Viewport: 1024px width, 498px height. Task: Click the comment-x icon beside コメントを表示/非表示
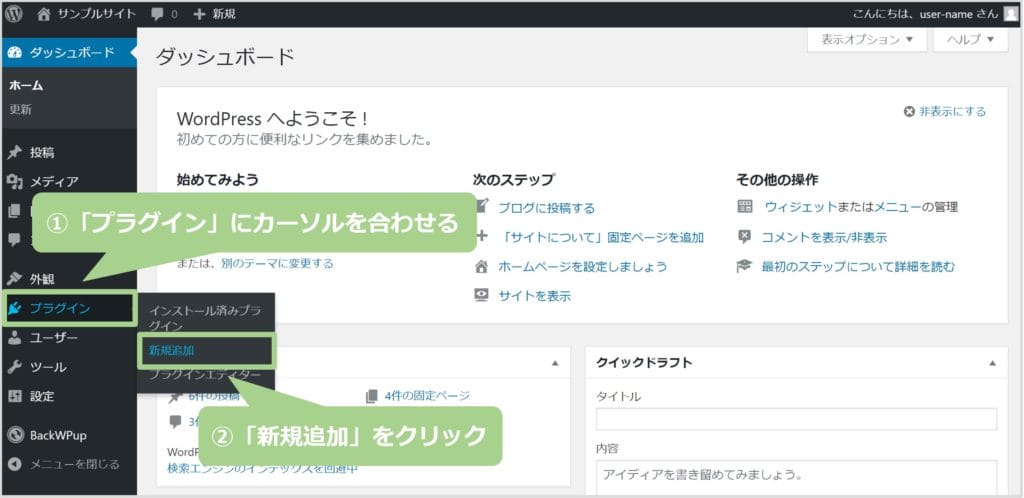coord(744,236)
